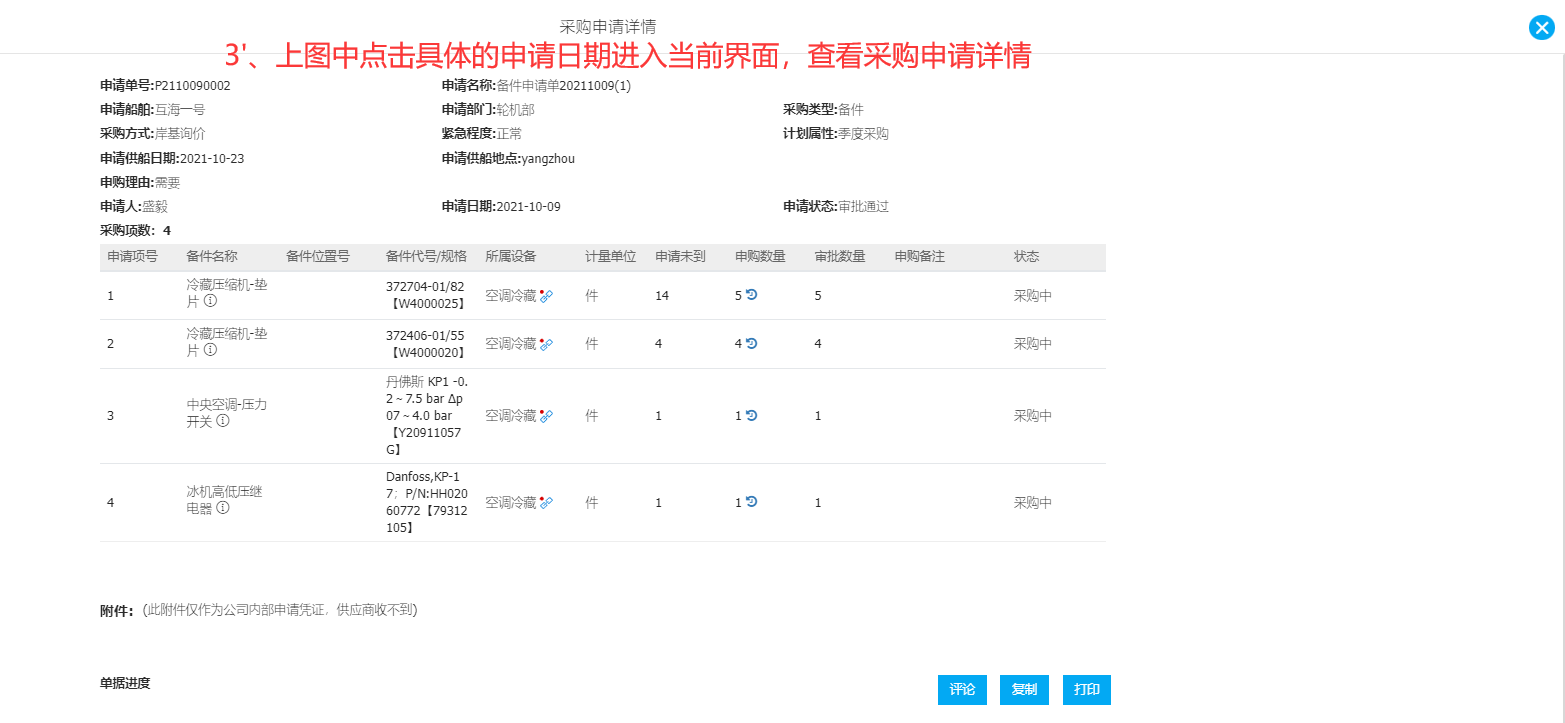Click the 附件 label
1565x723 pixels.
pyautogui.click(x=116, y=611)
